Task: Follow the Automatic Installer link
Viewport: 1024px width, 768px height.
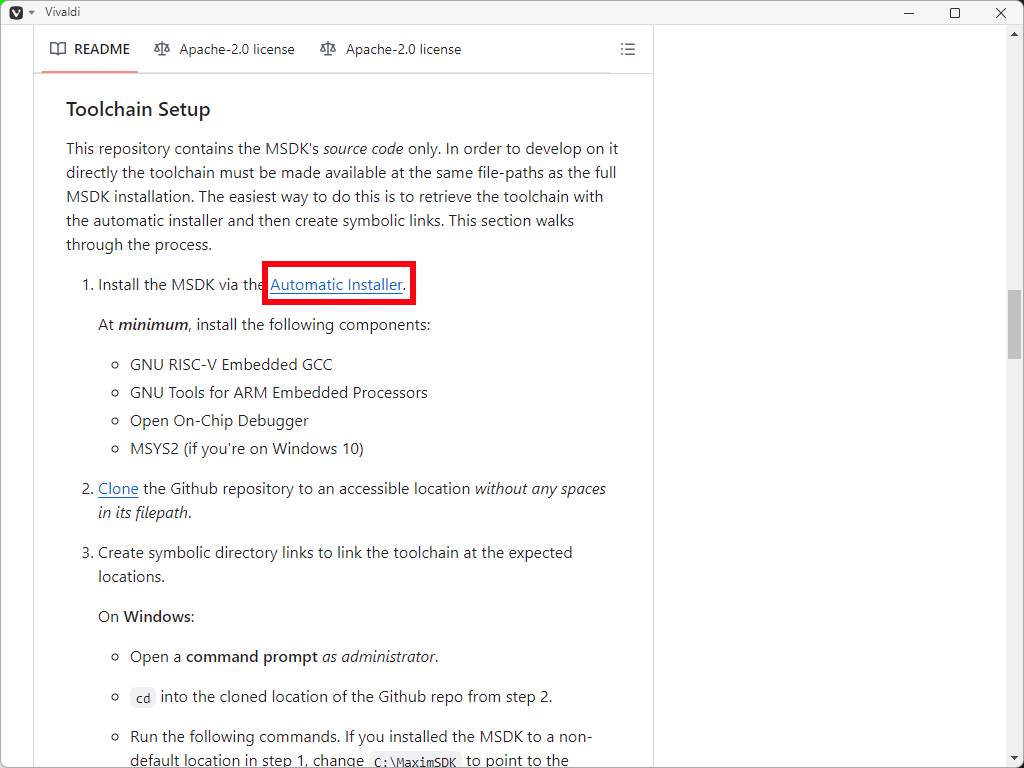Action: pyautogui.click(x=336, y=285)
